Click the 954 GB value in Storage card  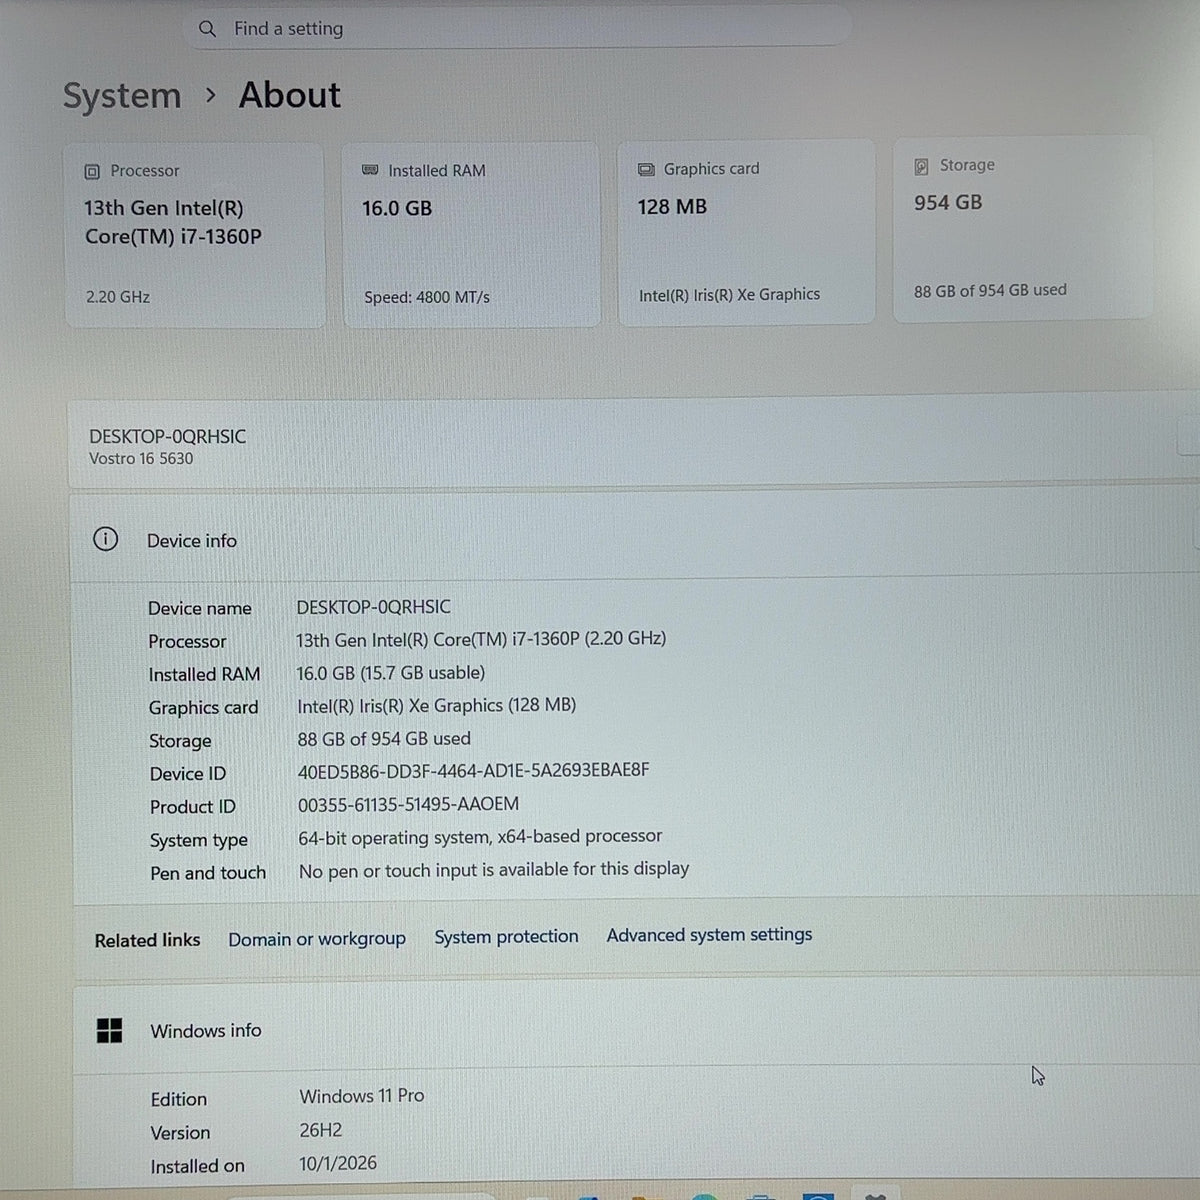tap(948, 203)
